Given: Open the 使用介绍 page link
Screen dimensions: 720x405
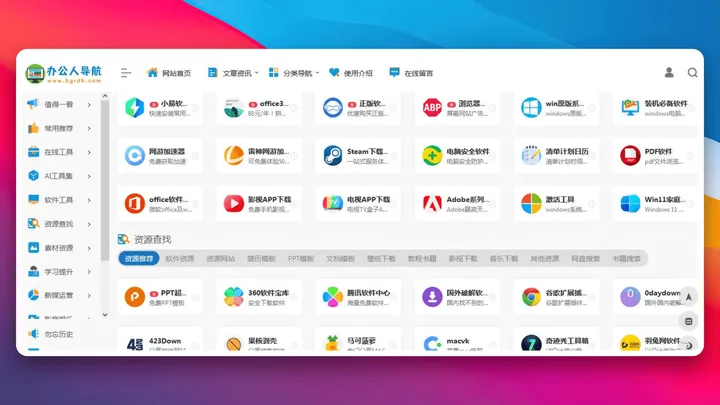Looking at the screenshot, I should pos(351,73).
